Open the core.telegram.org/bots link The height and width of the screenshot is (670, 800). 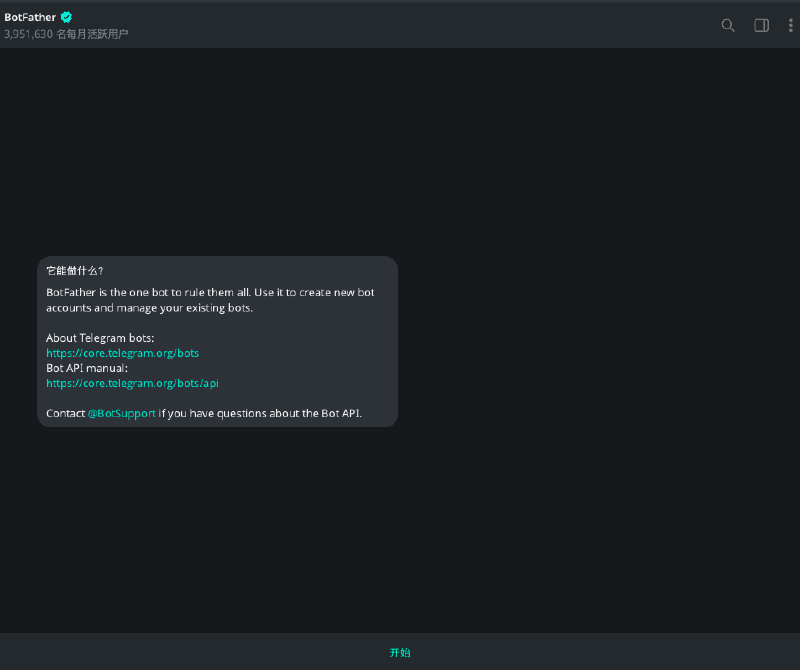[x=122, y=353]
